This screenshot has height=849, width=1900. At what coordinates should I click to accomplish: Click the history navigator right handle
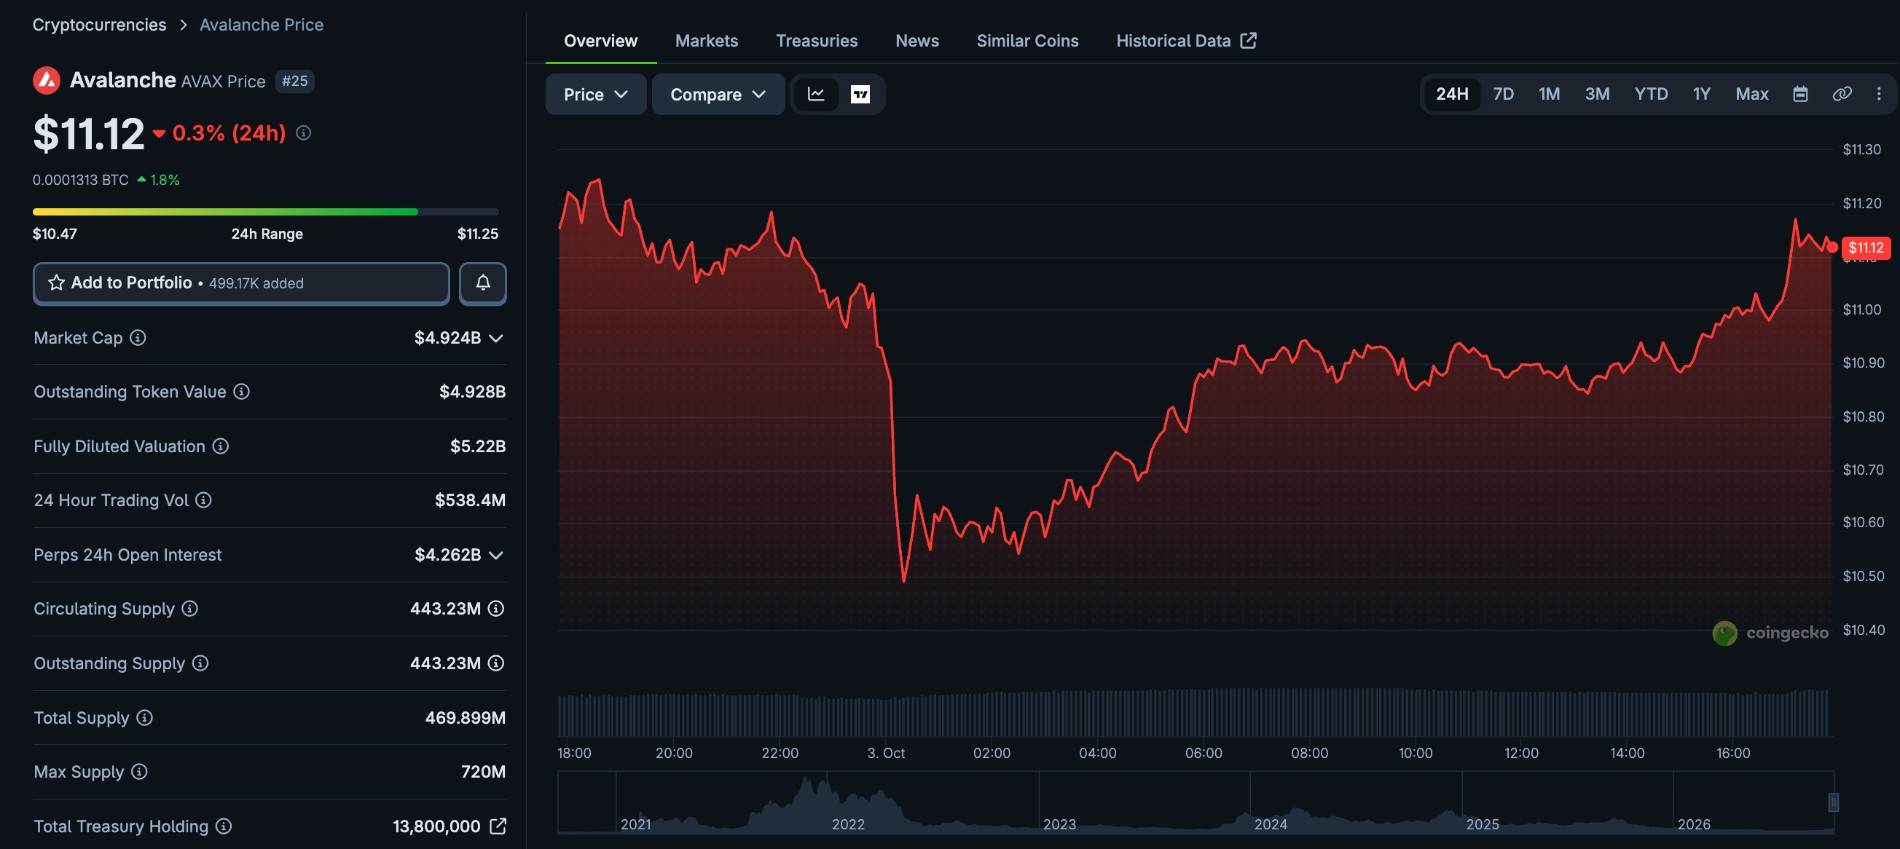[1833, 802]
